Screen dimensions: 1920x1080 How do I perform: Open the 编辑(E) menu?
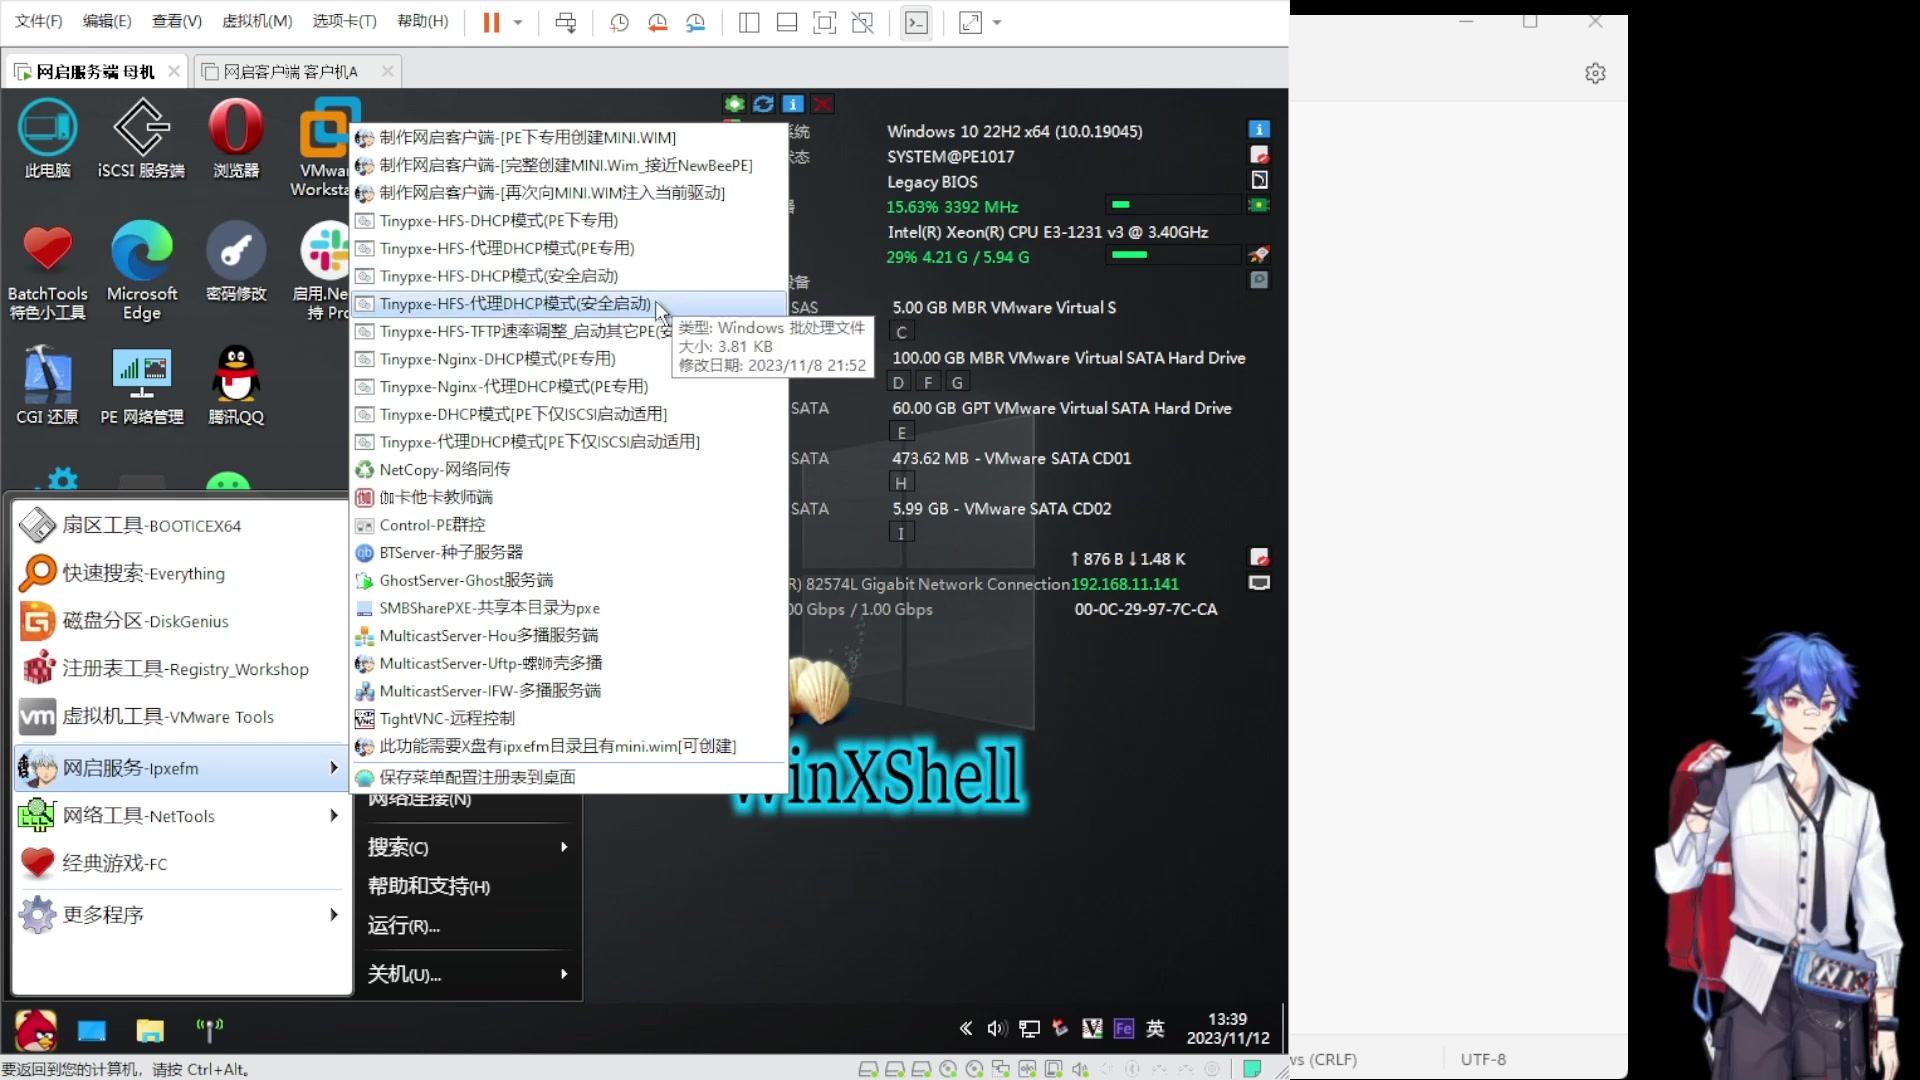[107, 21]
